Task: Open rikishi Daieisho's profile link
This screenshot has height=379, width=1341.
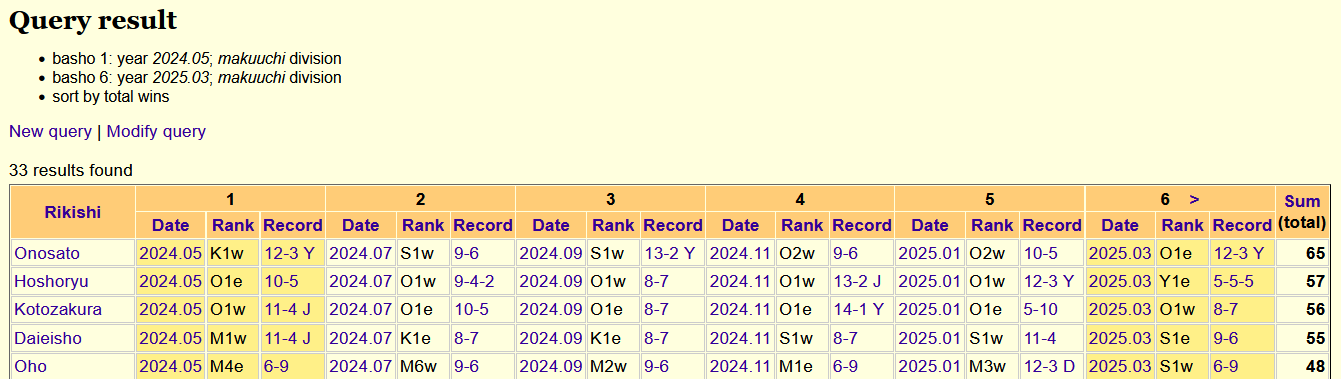Action: [48, 338]
